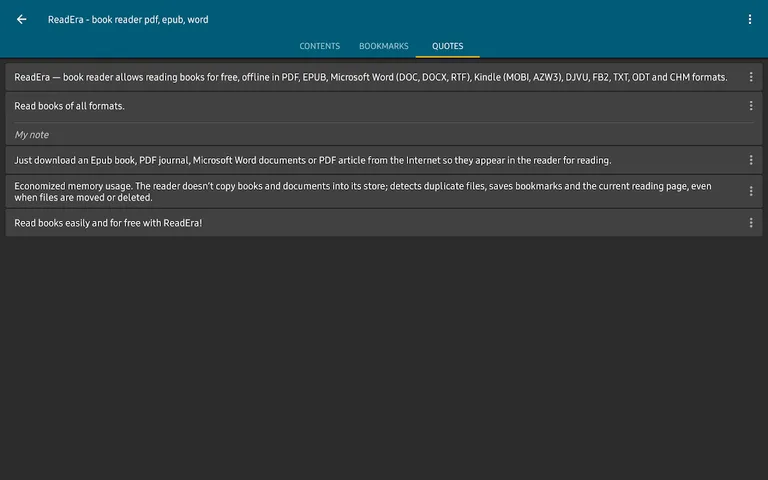Open options for 'Just download an Epub book' quote

[750, 160]
